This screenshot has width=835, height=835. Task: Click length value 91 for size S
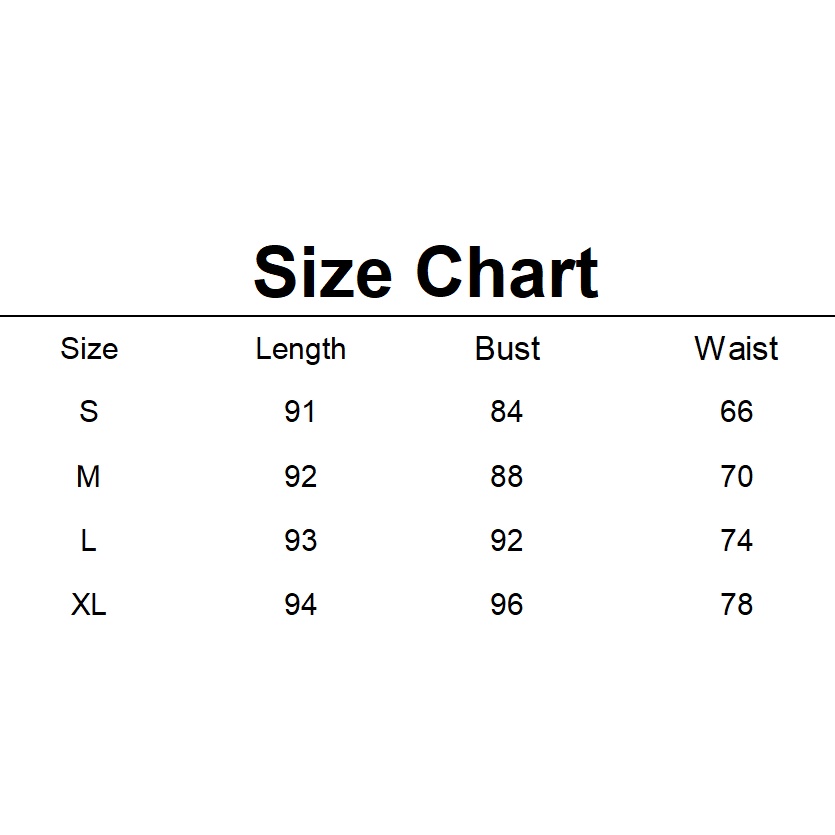click(x=300, y=412)
